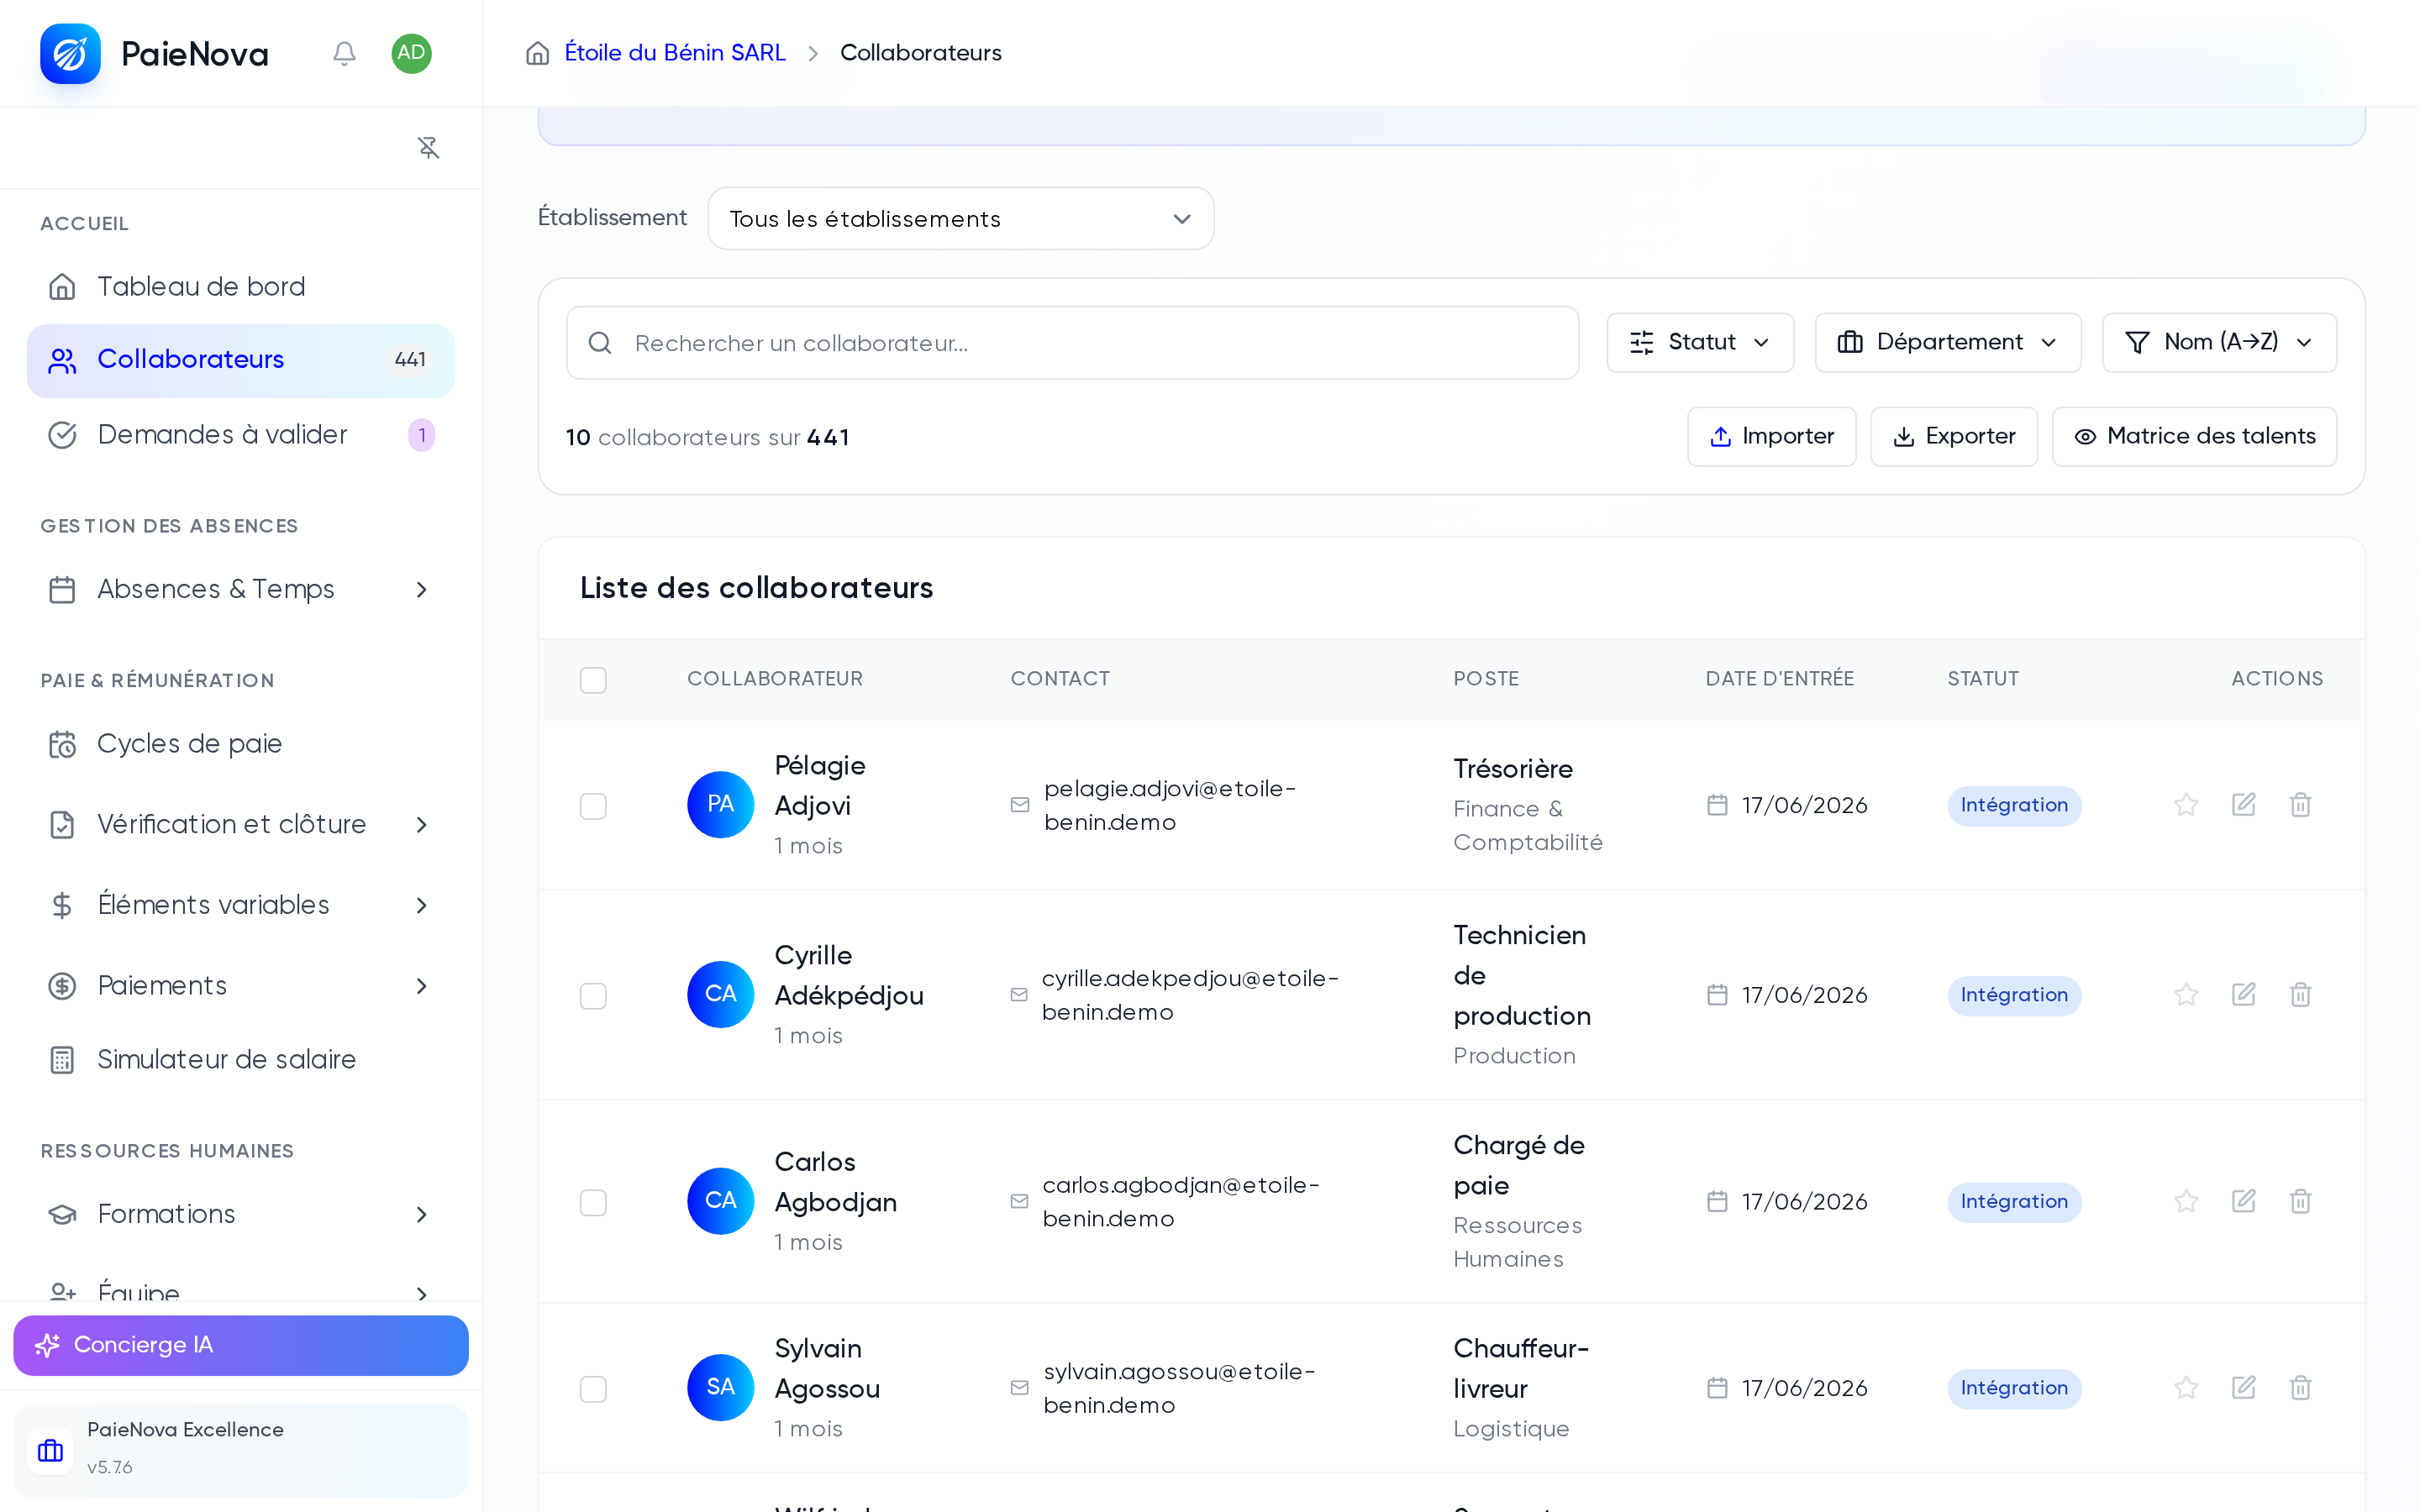Expand Formations submenu
The height and width of the screenshot is (1512, 2420).
(240, 1214)
